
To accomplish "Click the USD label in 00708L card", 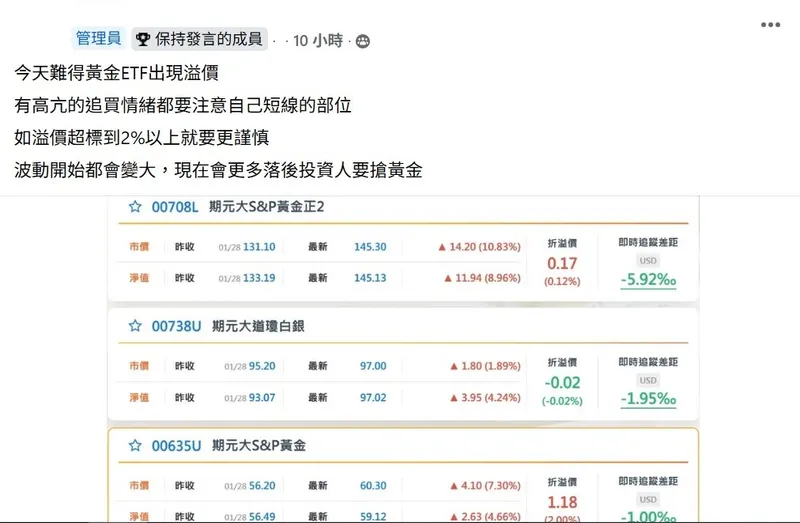I will point(648,261).
